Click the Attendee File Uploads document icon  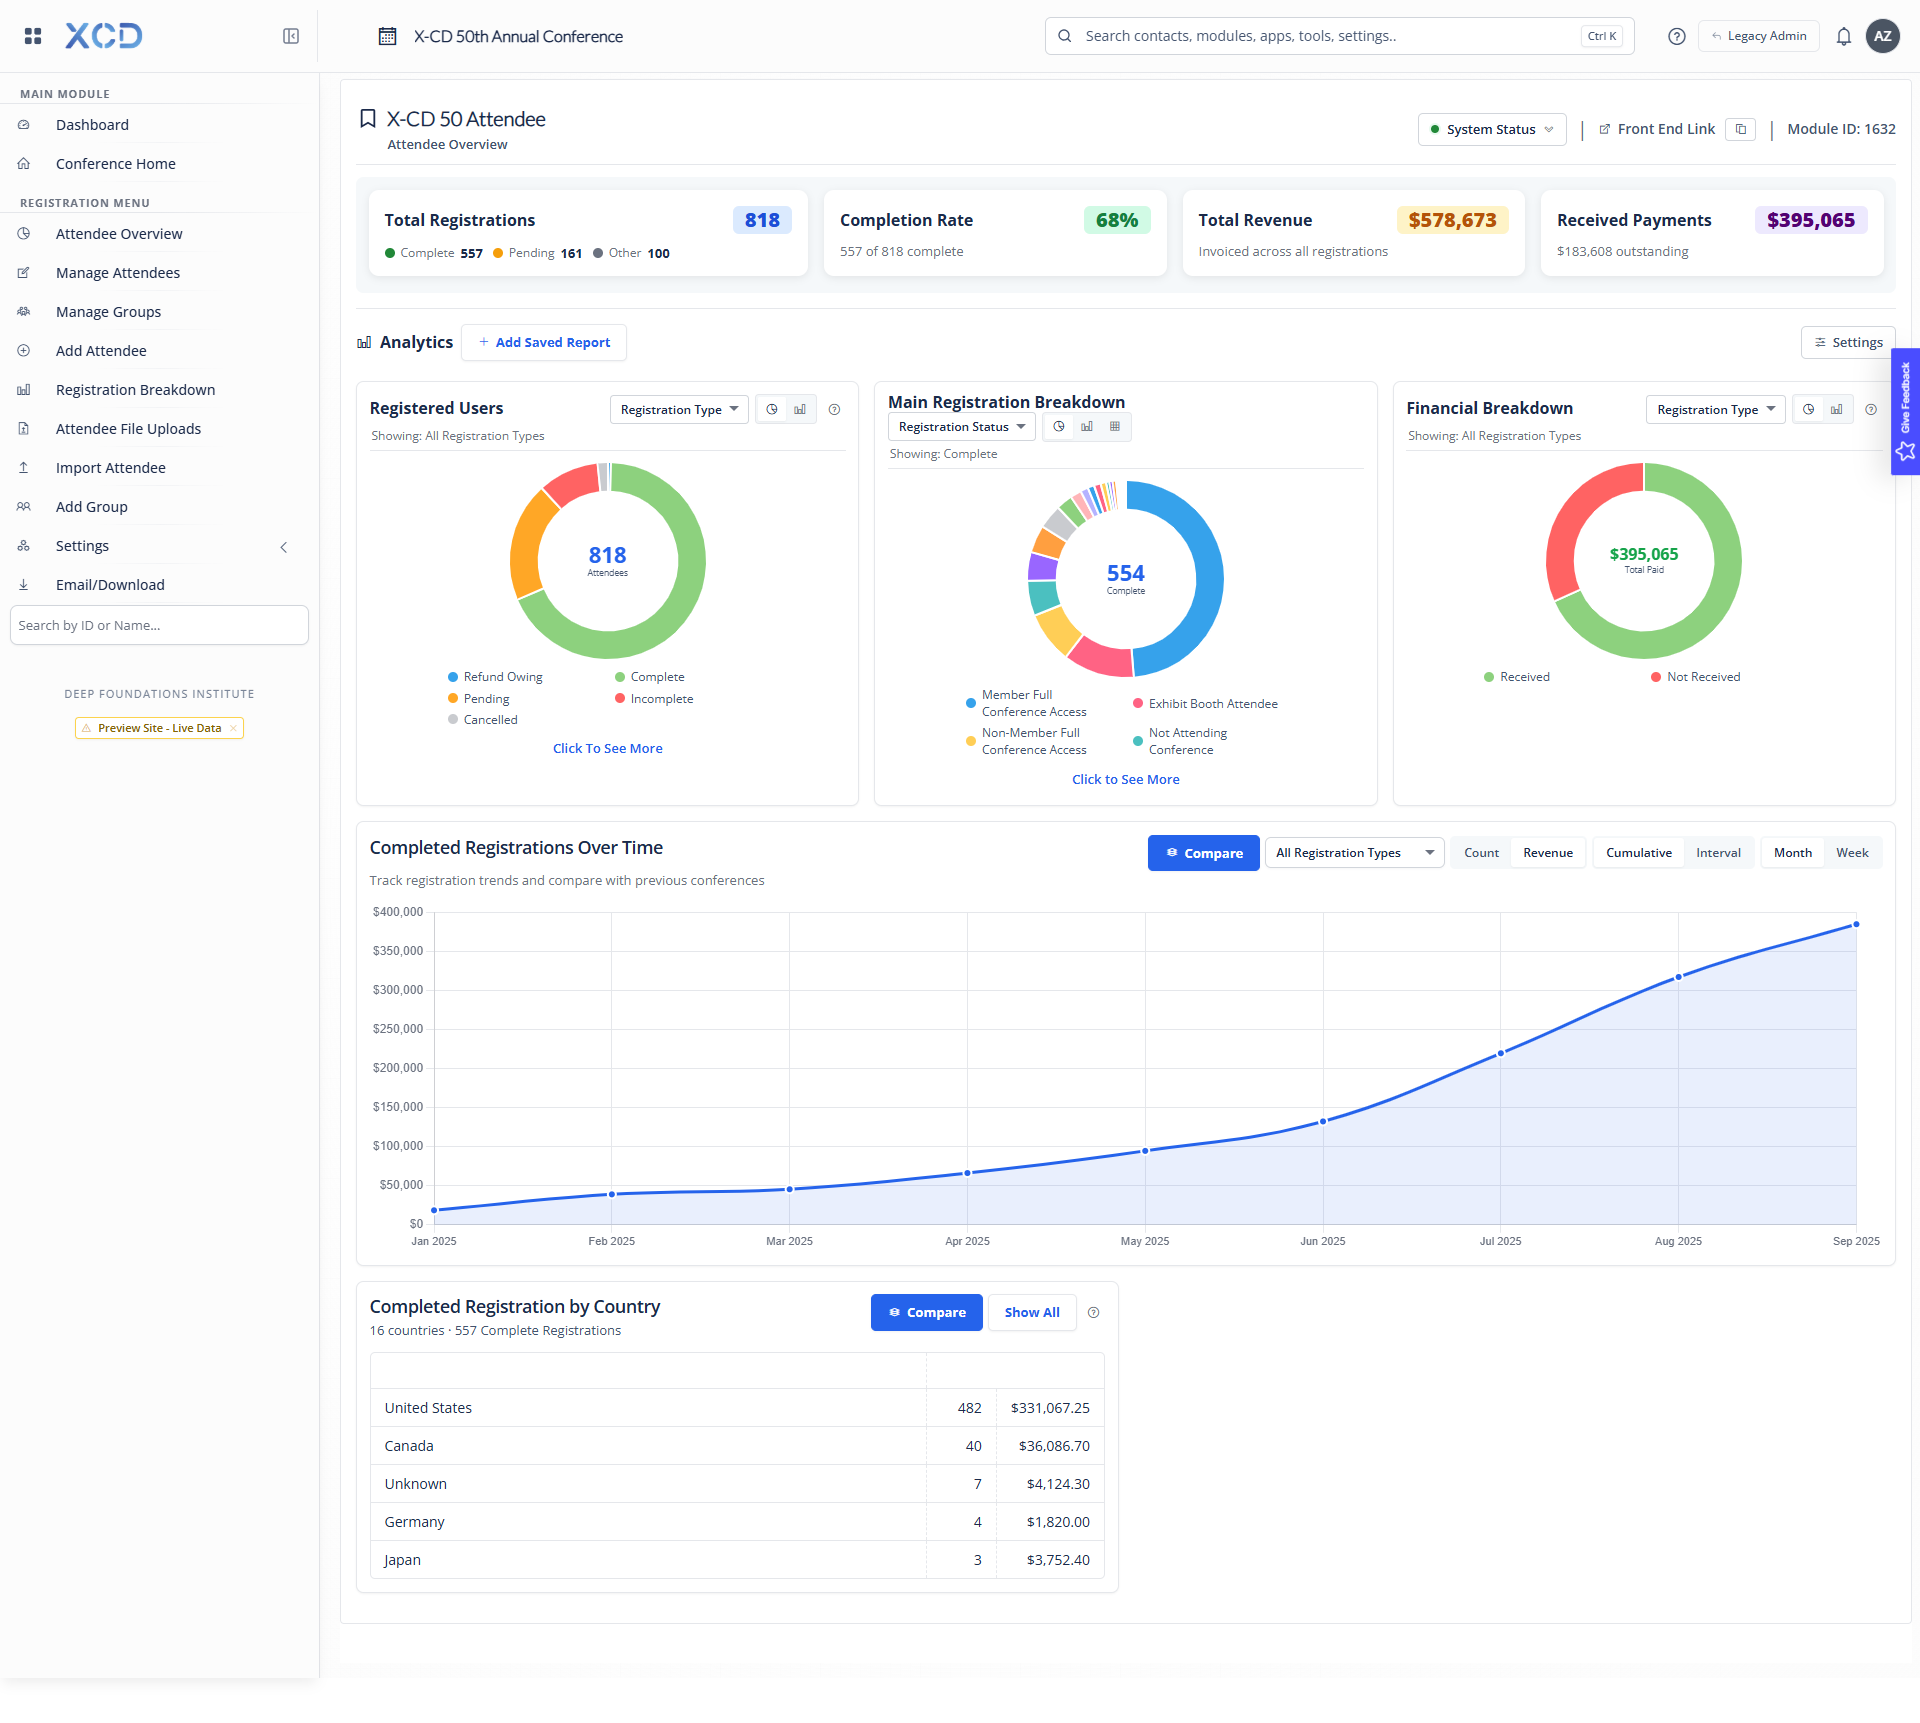[x=24, y=429]
